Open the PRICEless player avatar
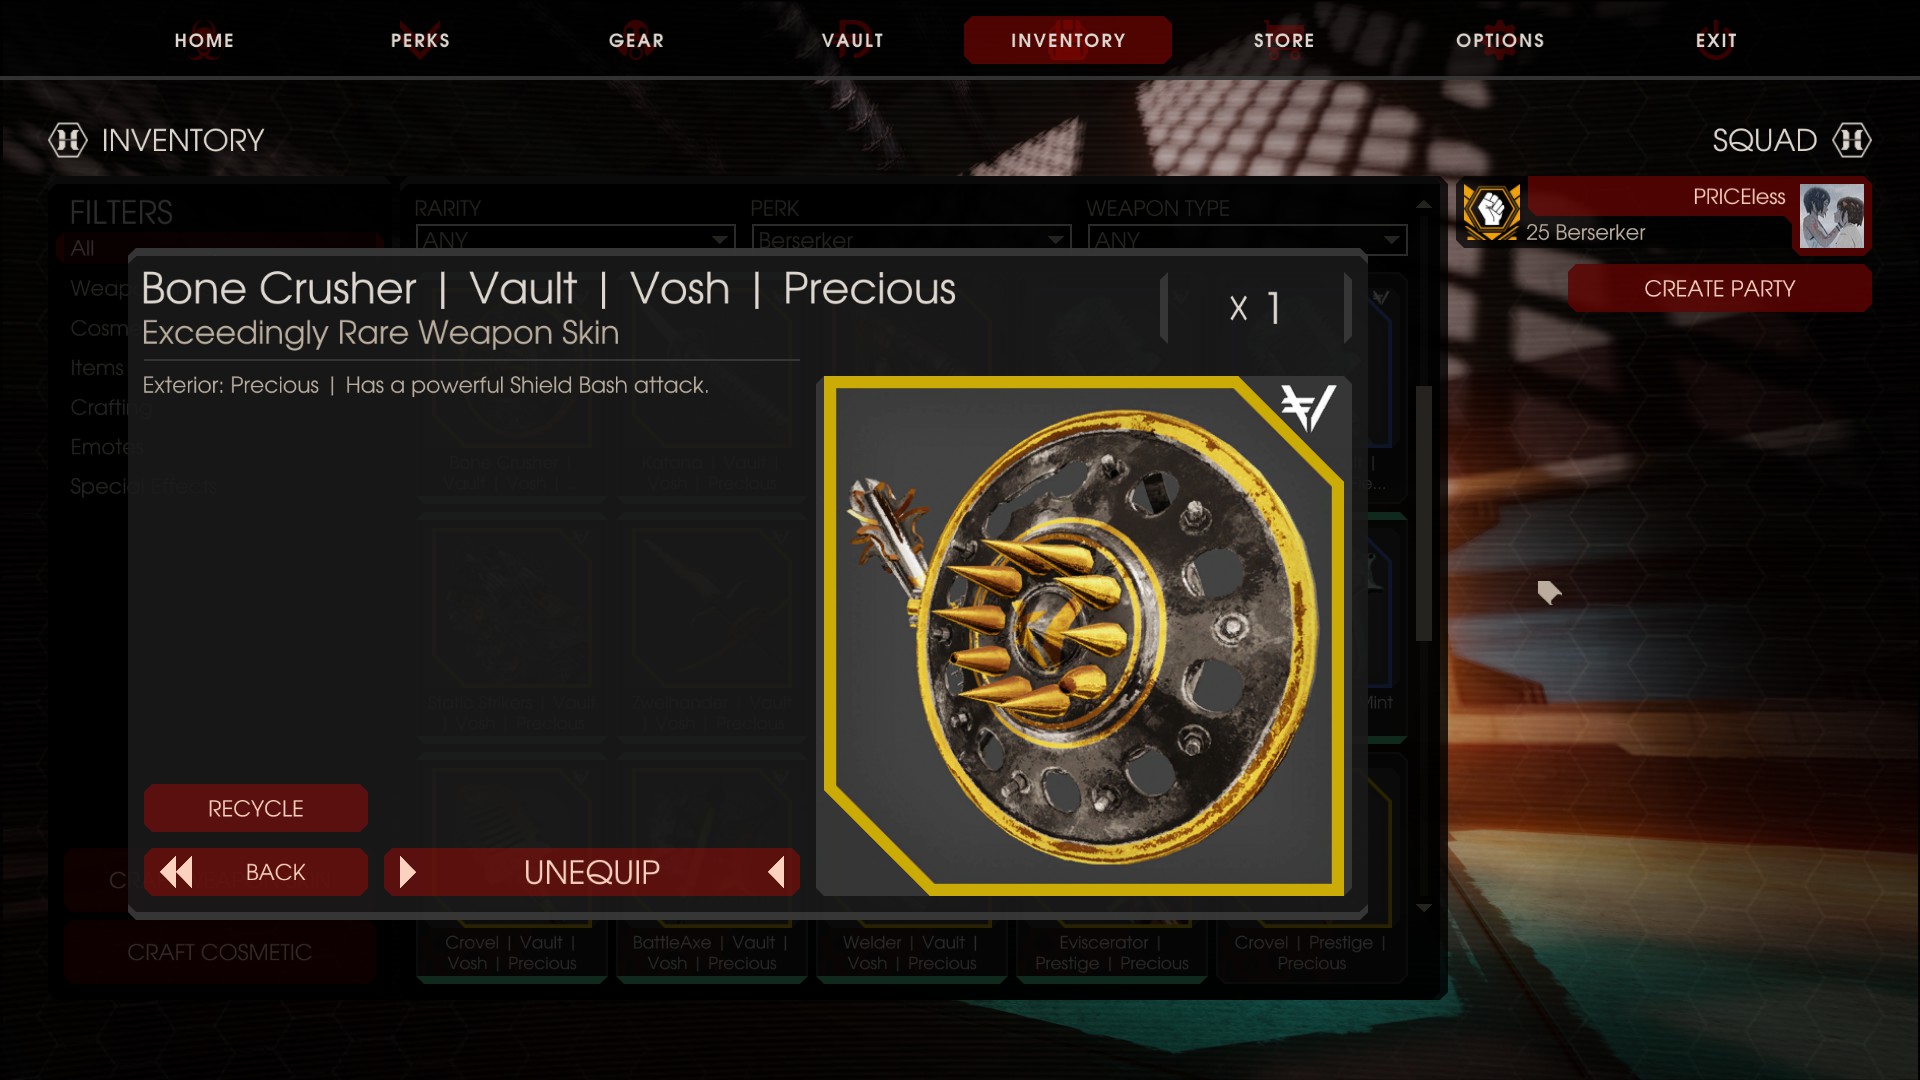This screenshot has height=1080, width=1920. (1832, 215)
